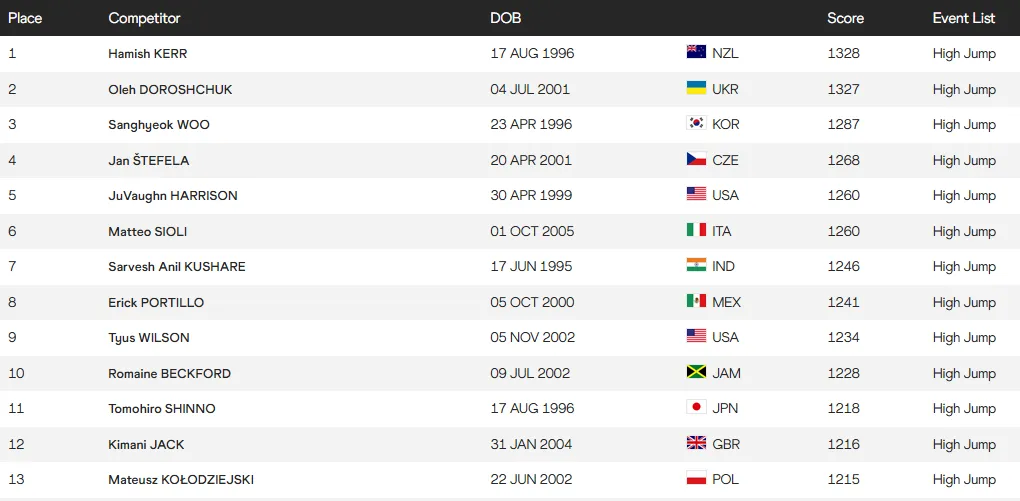This screenshot has width=1020, height=501.
Task: Click the Poland flag icon
Action: (x=696, y=478)
